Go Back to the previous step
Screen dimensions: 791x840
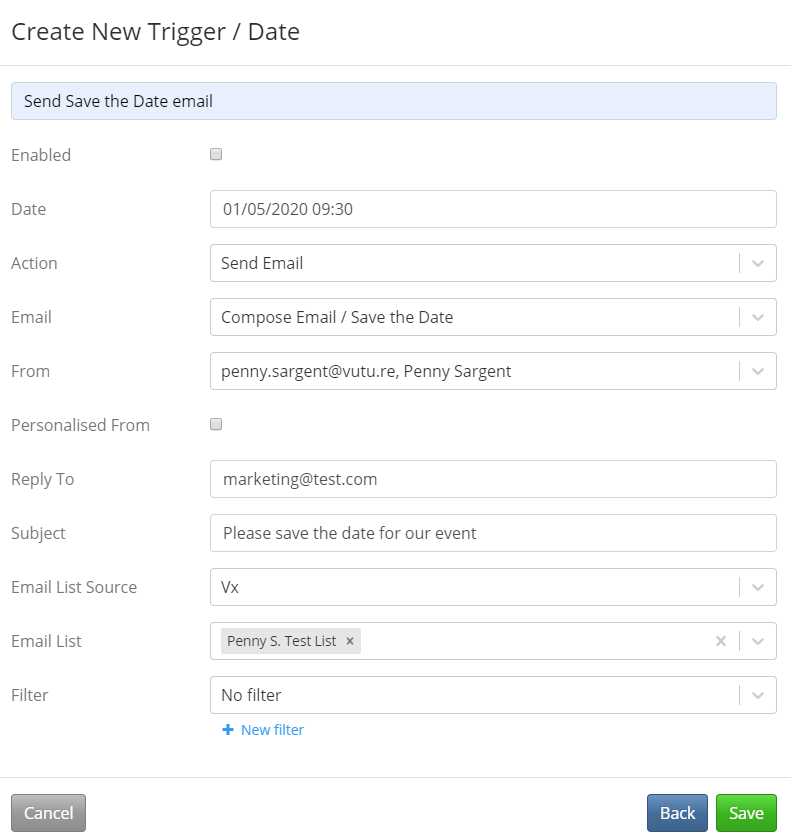pyautogui.click(x=677, y=813)
